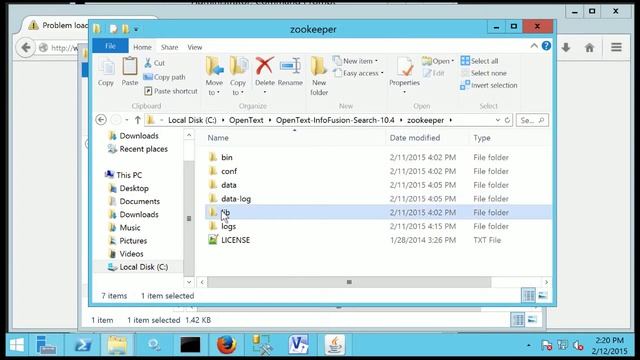Click OpenText in the address path
This screenshot has width=640, height=360.
(246, 120)
